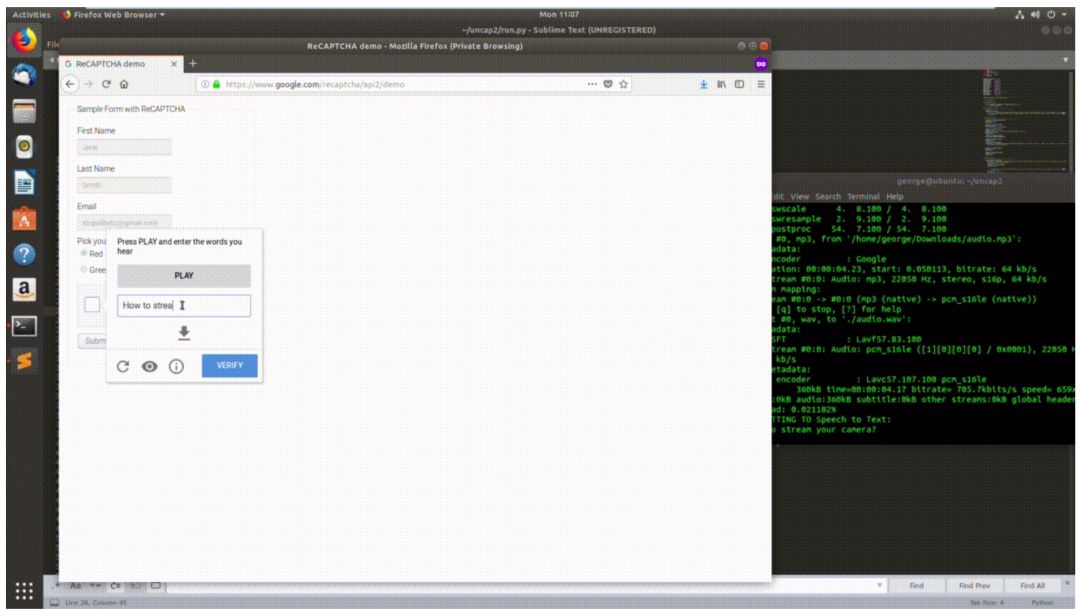Click the Last Name input field
The width and height of the screenshot is (1080, 616).
pyautogui.click(x=124, y=185)
